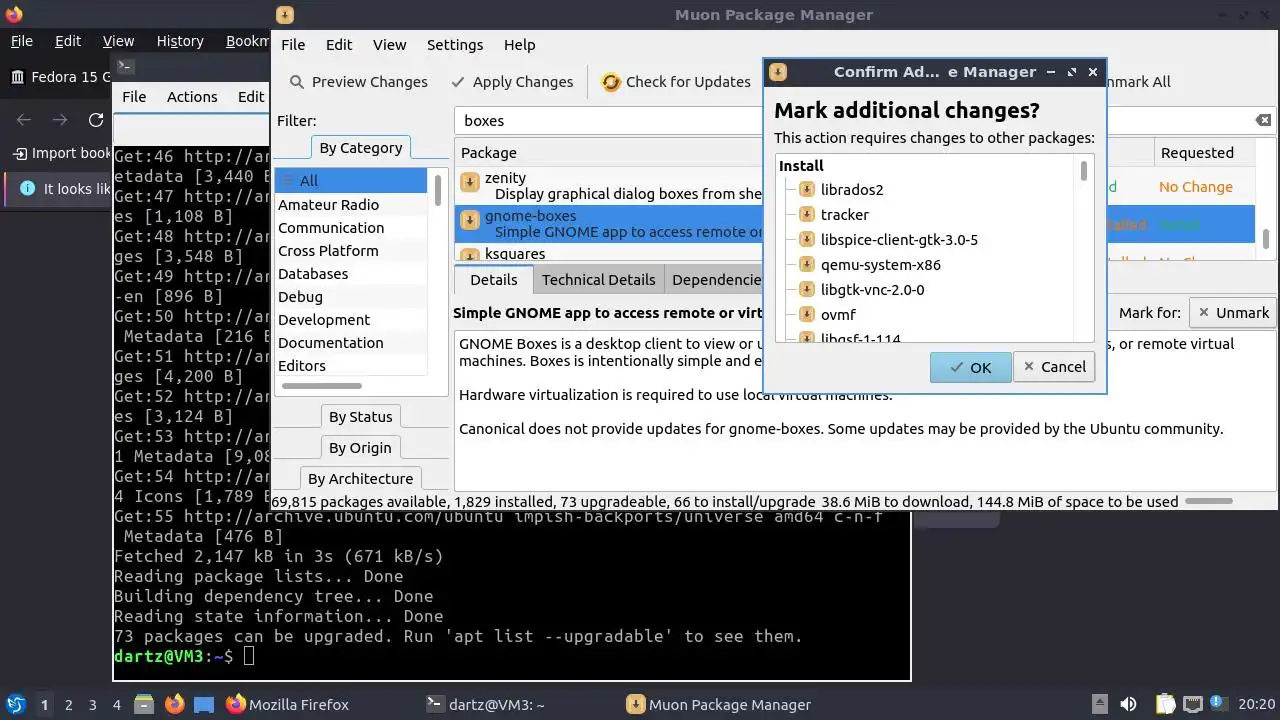Click Apply Changes in toolbar
The height and width of the screenshot is (720, 1280).
click(x=512, y=82)
